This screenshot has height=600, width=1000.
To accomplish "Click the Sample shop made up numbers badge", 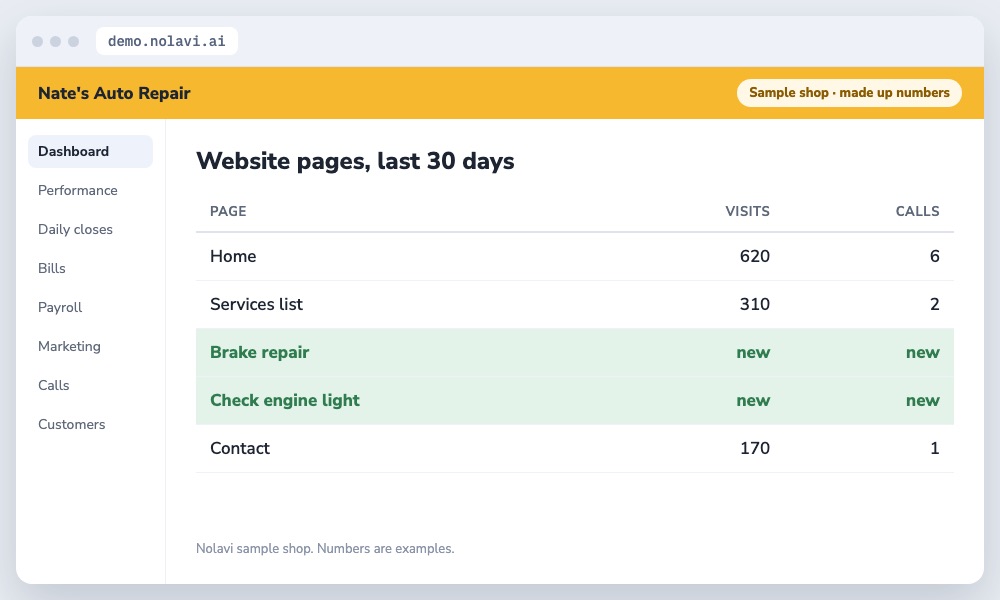I will click(x=849, y=92).
